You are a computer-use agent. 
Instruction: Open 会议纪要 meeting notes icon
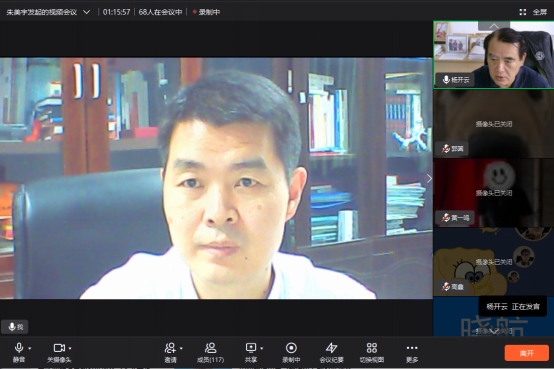click(331, 352)
